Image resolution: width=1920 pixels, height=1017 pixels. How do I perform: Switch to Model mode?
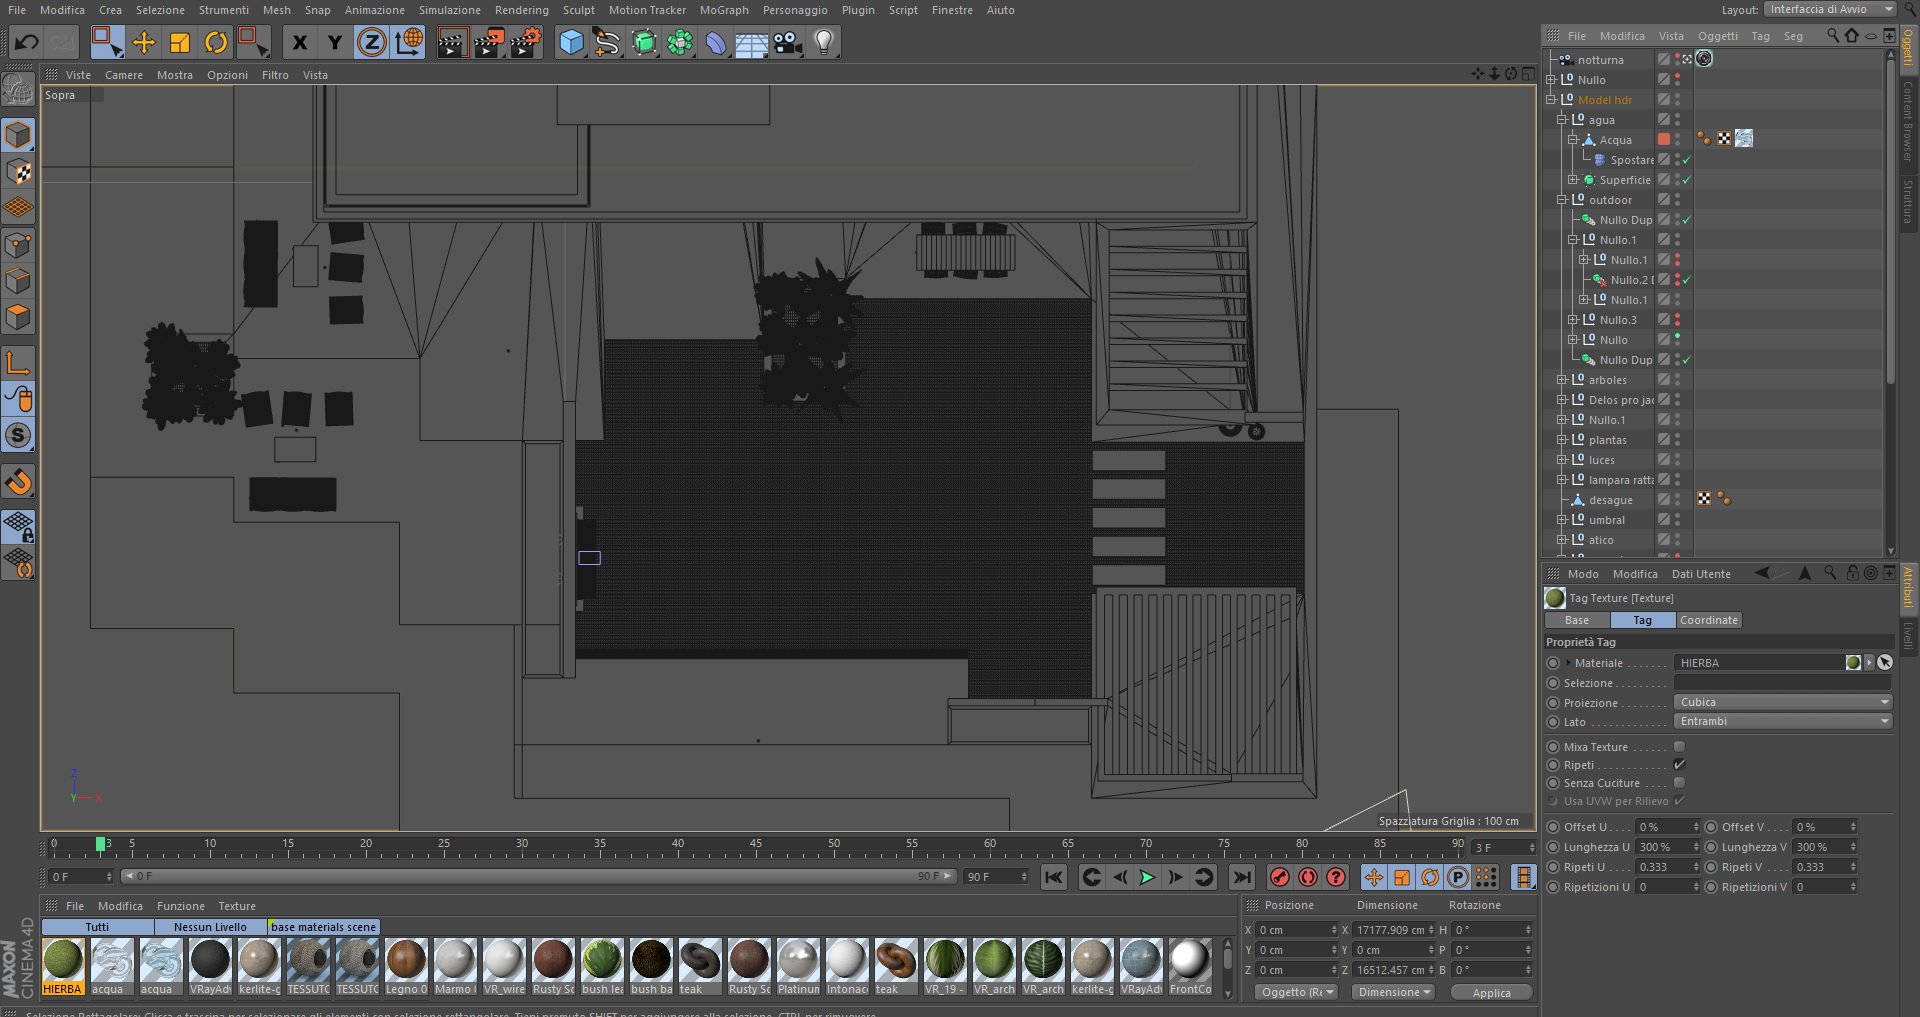click(18, 135)
